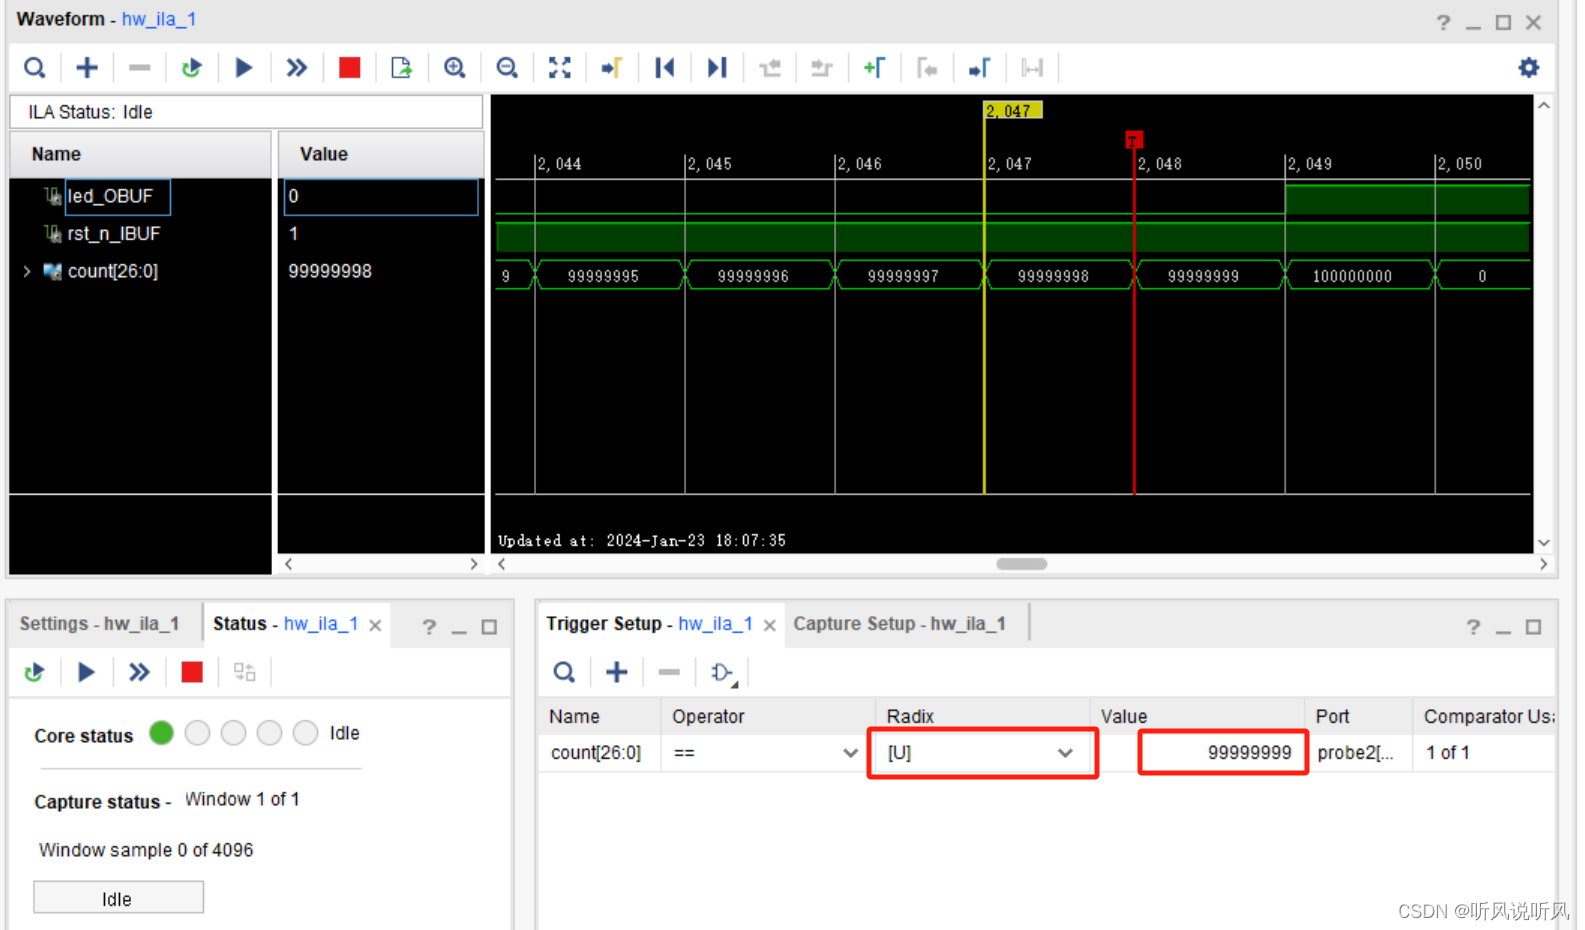Open Trigger Setup help question mark

pyautogui.click(x=1473, y=627)
